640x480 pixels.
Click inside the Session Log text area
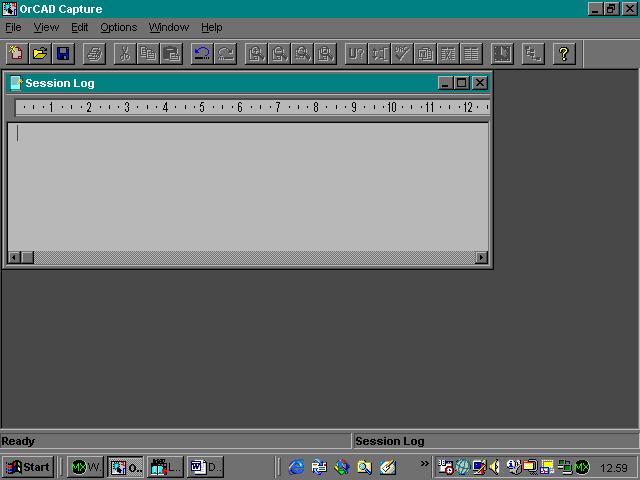tap(248, 187)
